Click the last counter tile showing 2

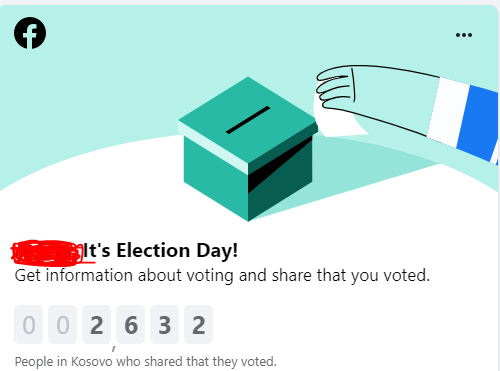(x=198, y=324)
